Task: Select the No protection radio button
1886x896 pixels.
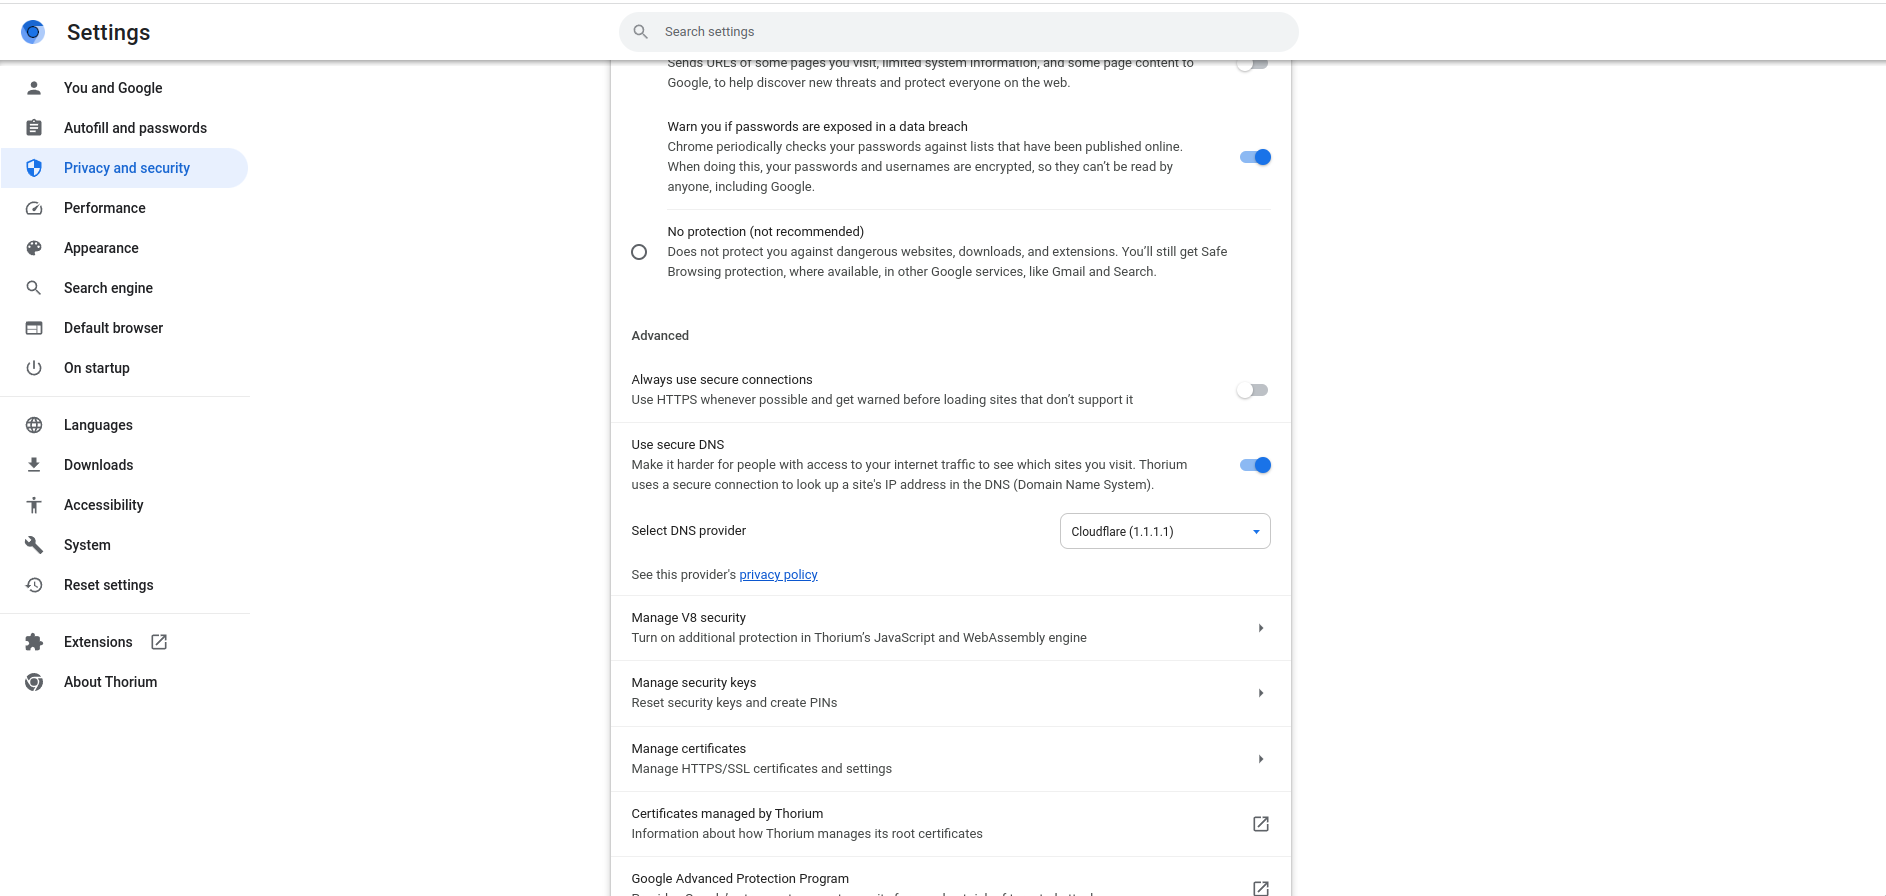Action: click(x=639, y=252)
